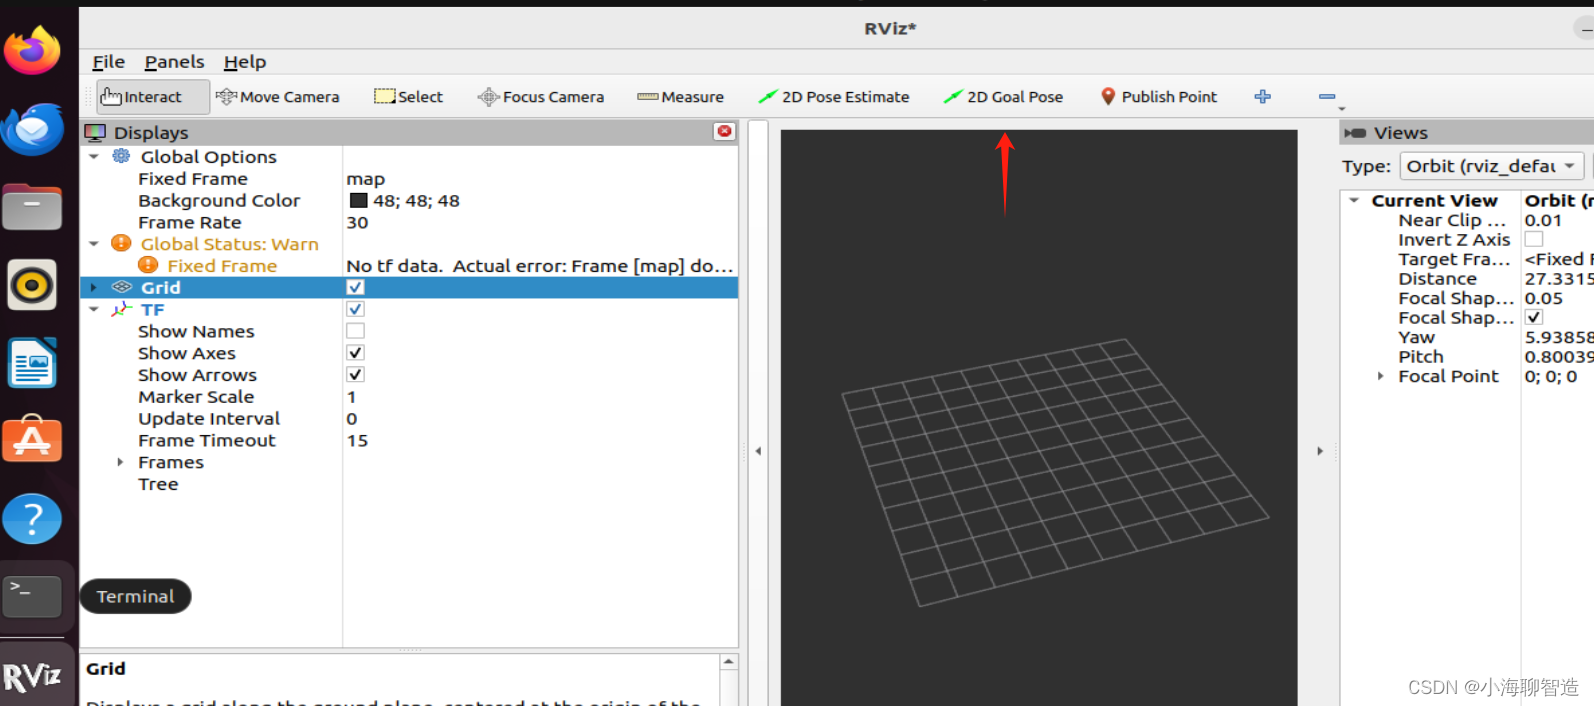Click the Distance value in Views
The image size is (1594, 706).
point(1558,278)
